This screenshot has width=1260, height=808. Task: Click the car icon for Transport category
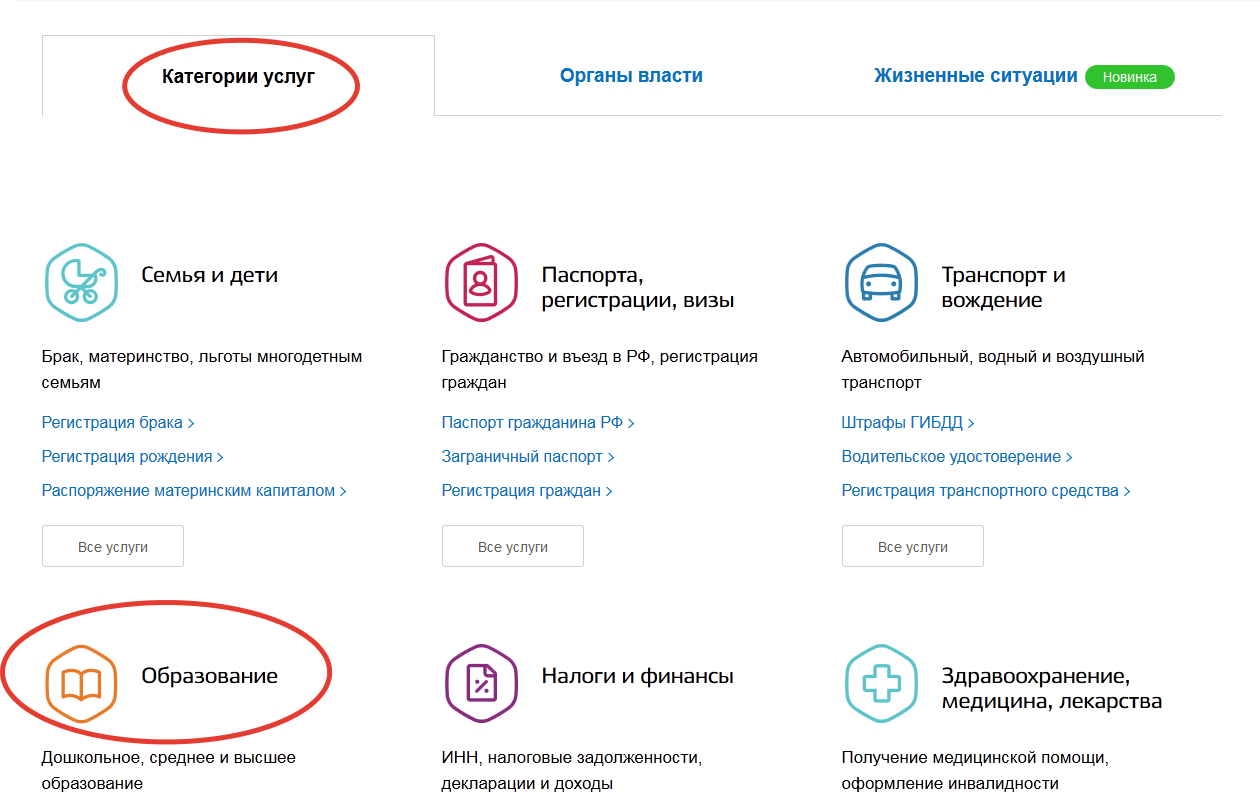click(x=881, y=282)
